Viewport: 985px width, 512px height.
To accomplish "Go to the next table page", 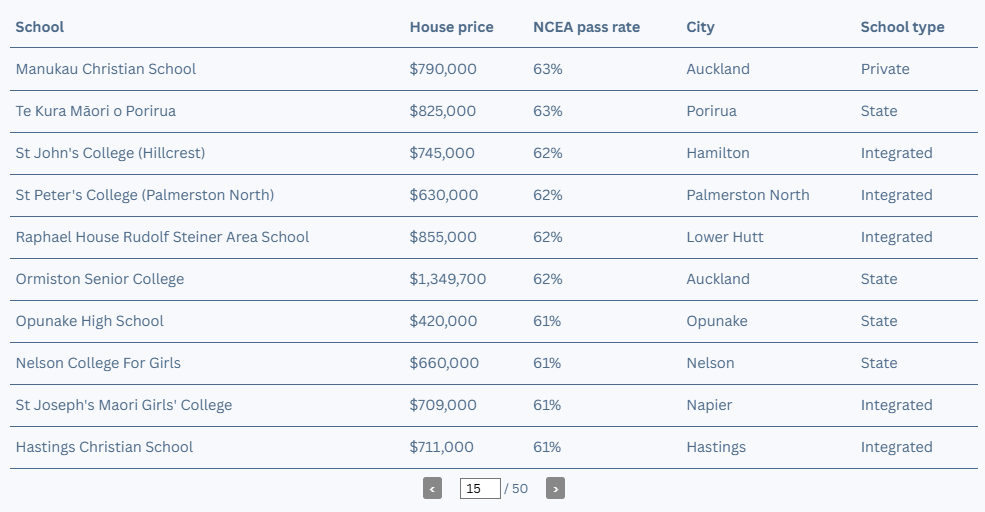I will pos(555,488).
